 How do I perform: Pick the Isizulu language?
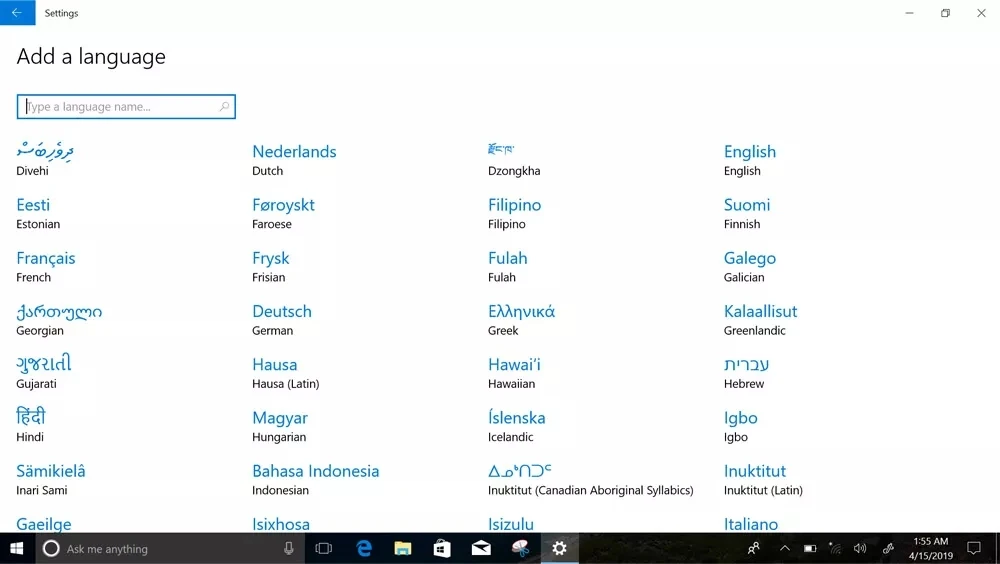point(511,524)
